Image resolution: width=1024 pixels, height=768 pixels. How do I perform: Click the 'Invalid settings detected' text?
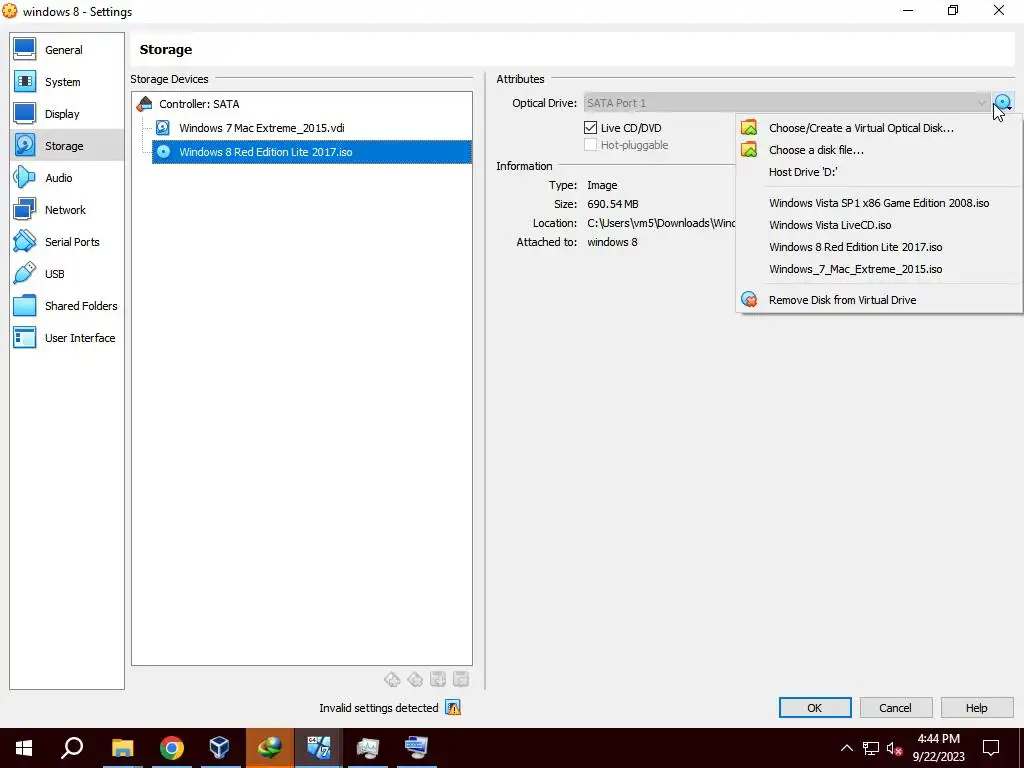(379, 708)
